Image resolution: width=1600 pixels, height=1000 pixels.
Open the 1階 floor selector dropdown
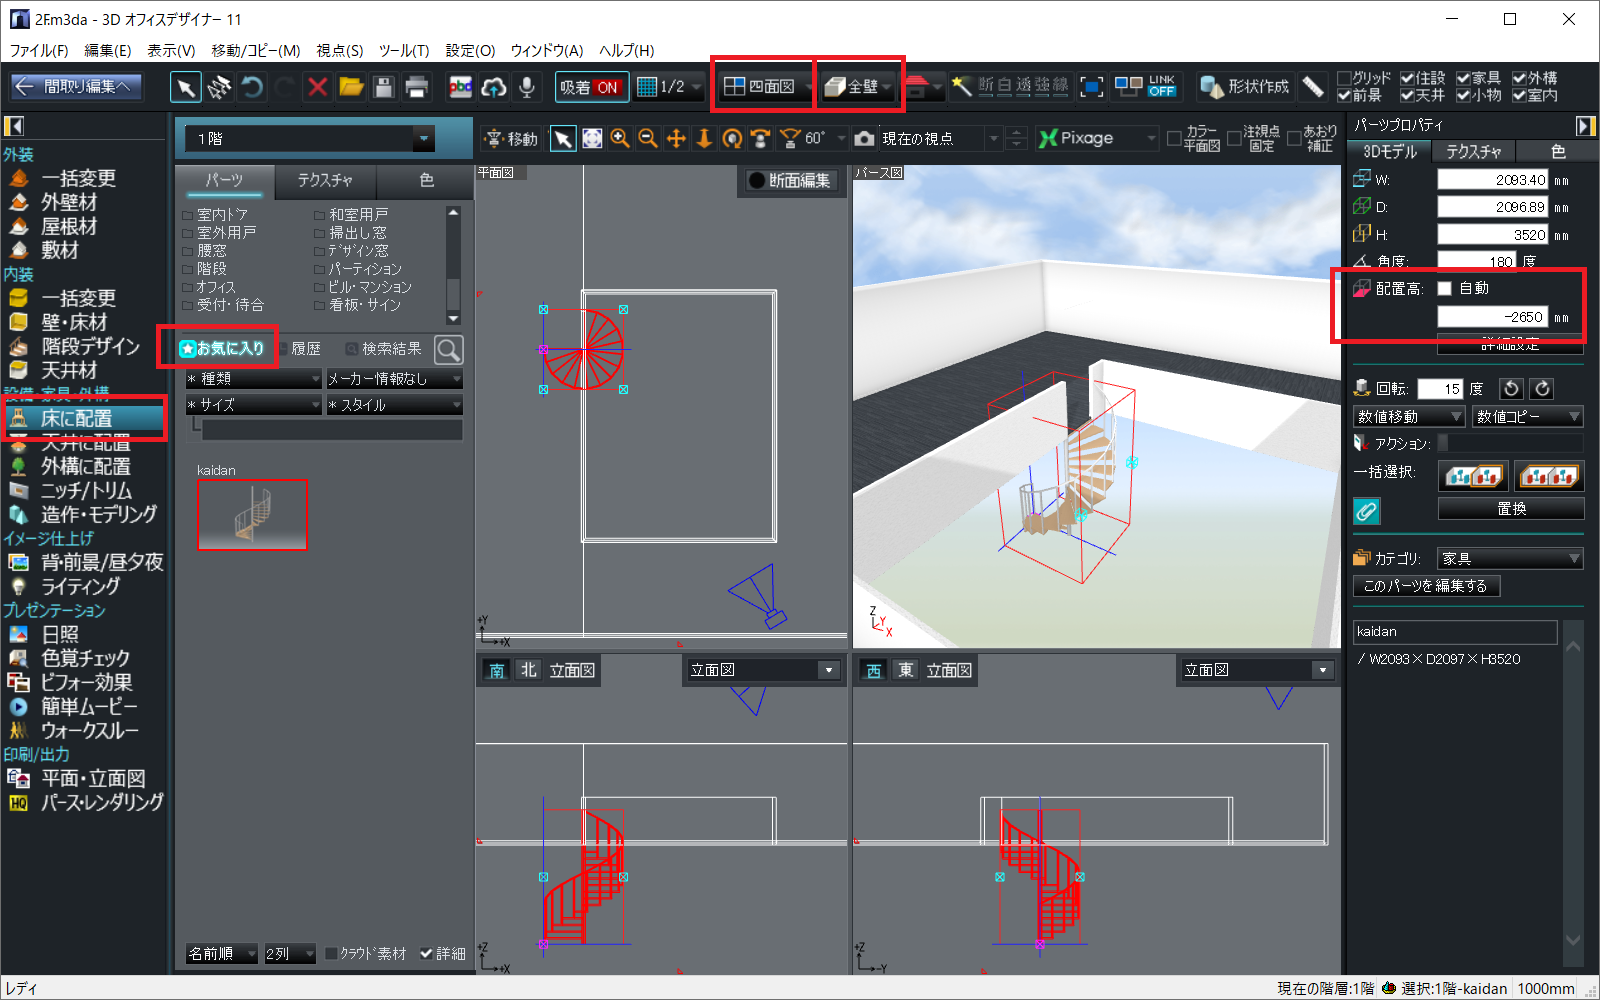pyautogui.click(x=423, y=139)
